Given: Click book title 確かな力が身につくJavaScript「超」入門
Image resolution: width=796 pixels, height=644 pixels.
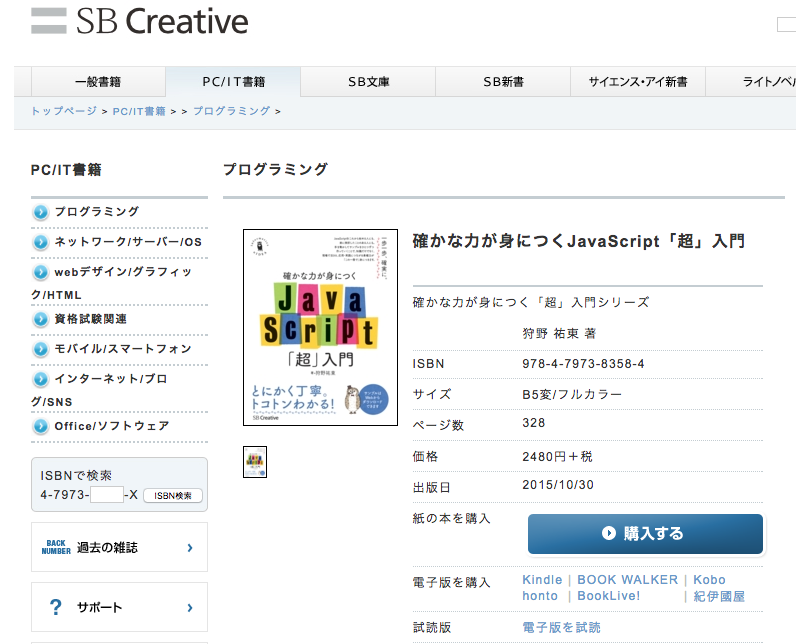Looking at the screenshot, I should point(579,241).
